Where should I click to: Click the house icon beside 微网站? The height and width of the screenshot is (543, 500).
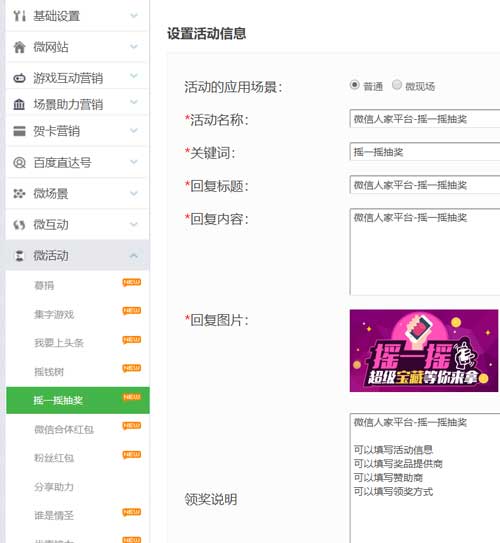(19, 47)
